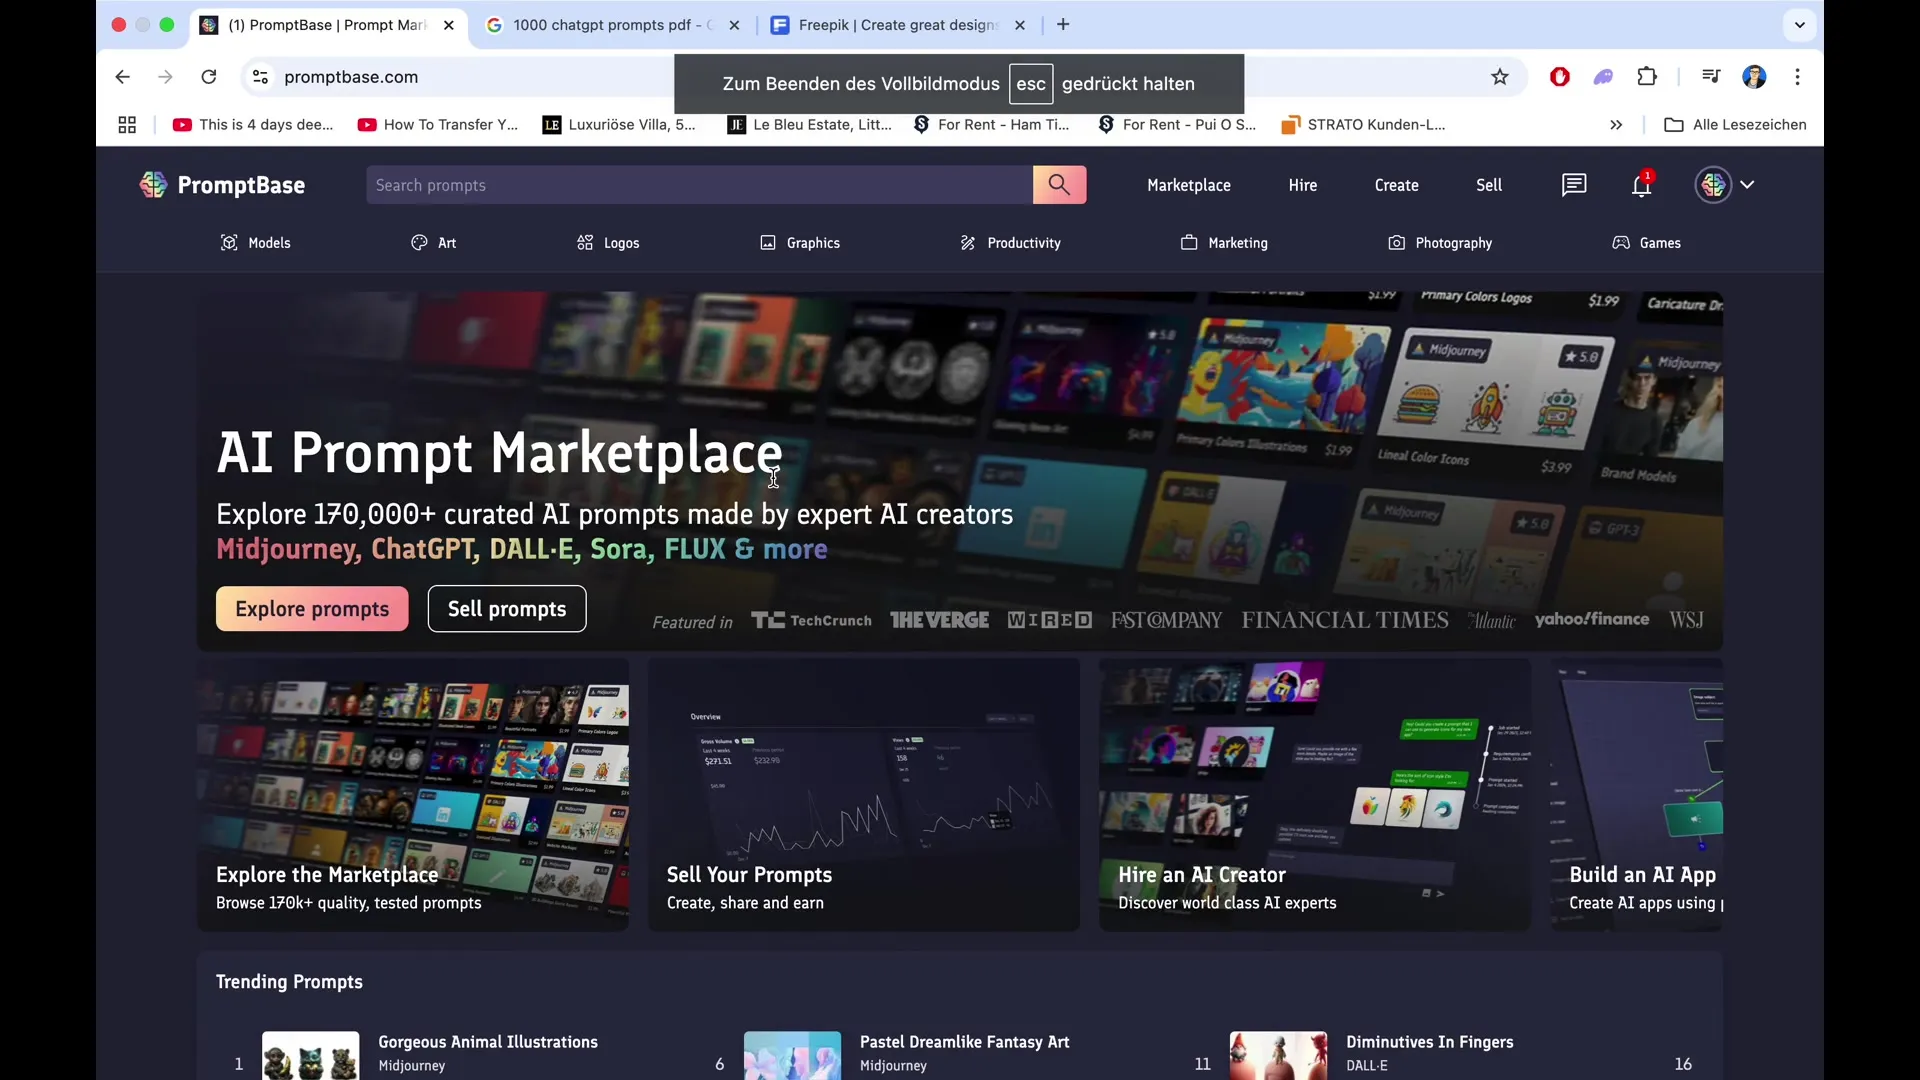Open the Games category icon

pos(1621,243)
